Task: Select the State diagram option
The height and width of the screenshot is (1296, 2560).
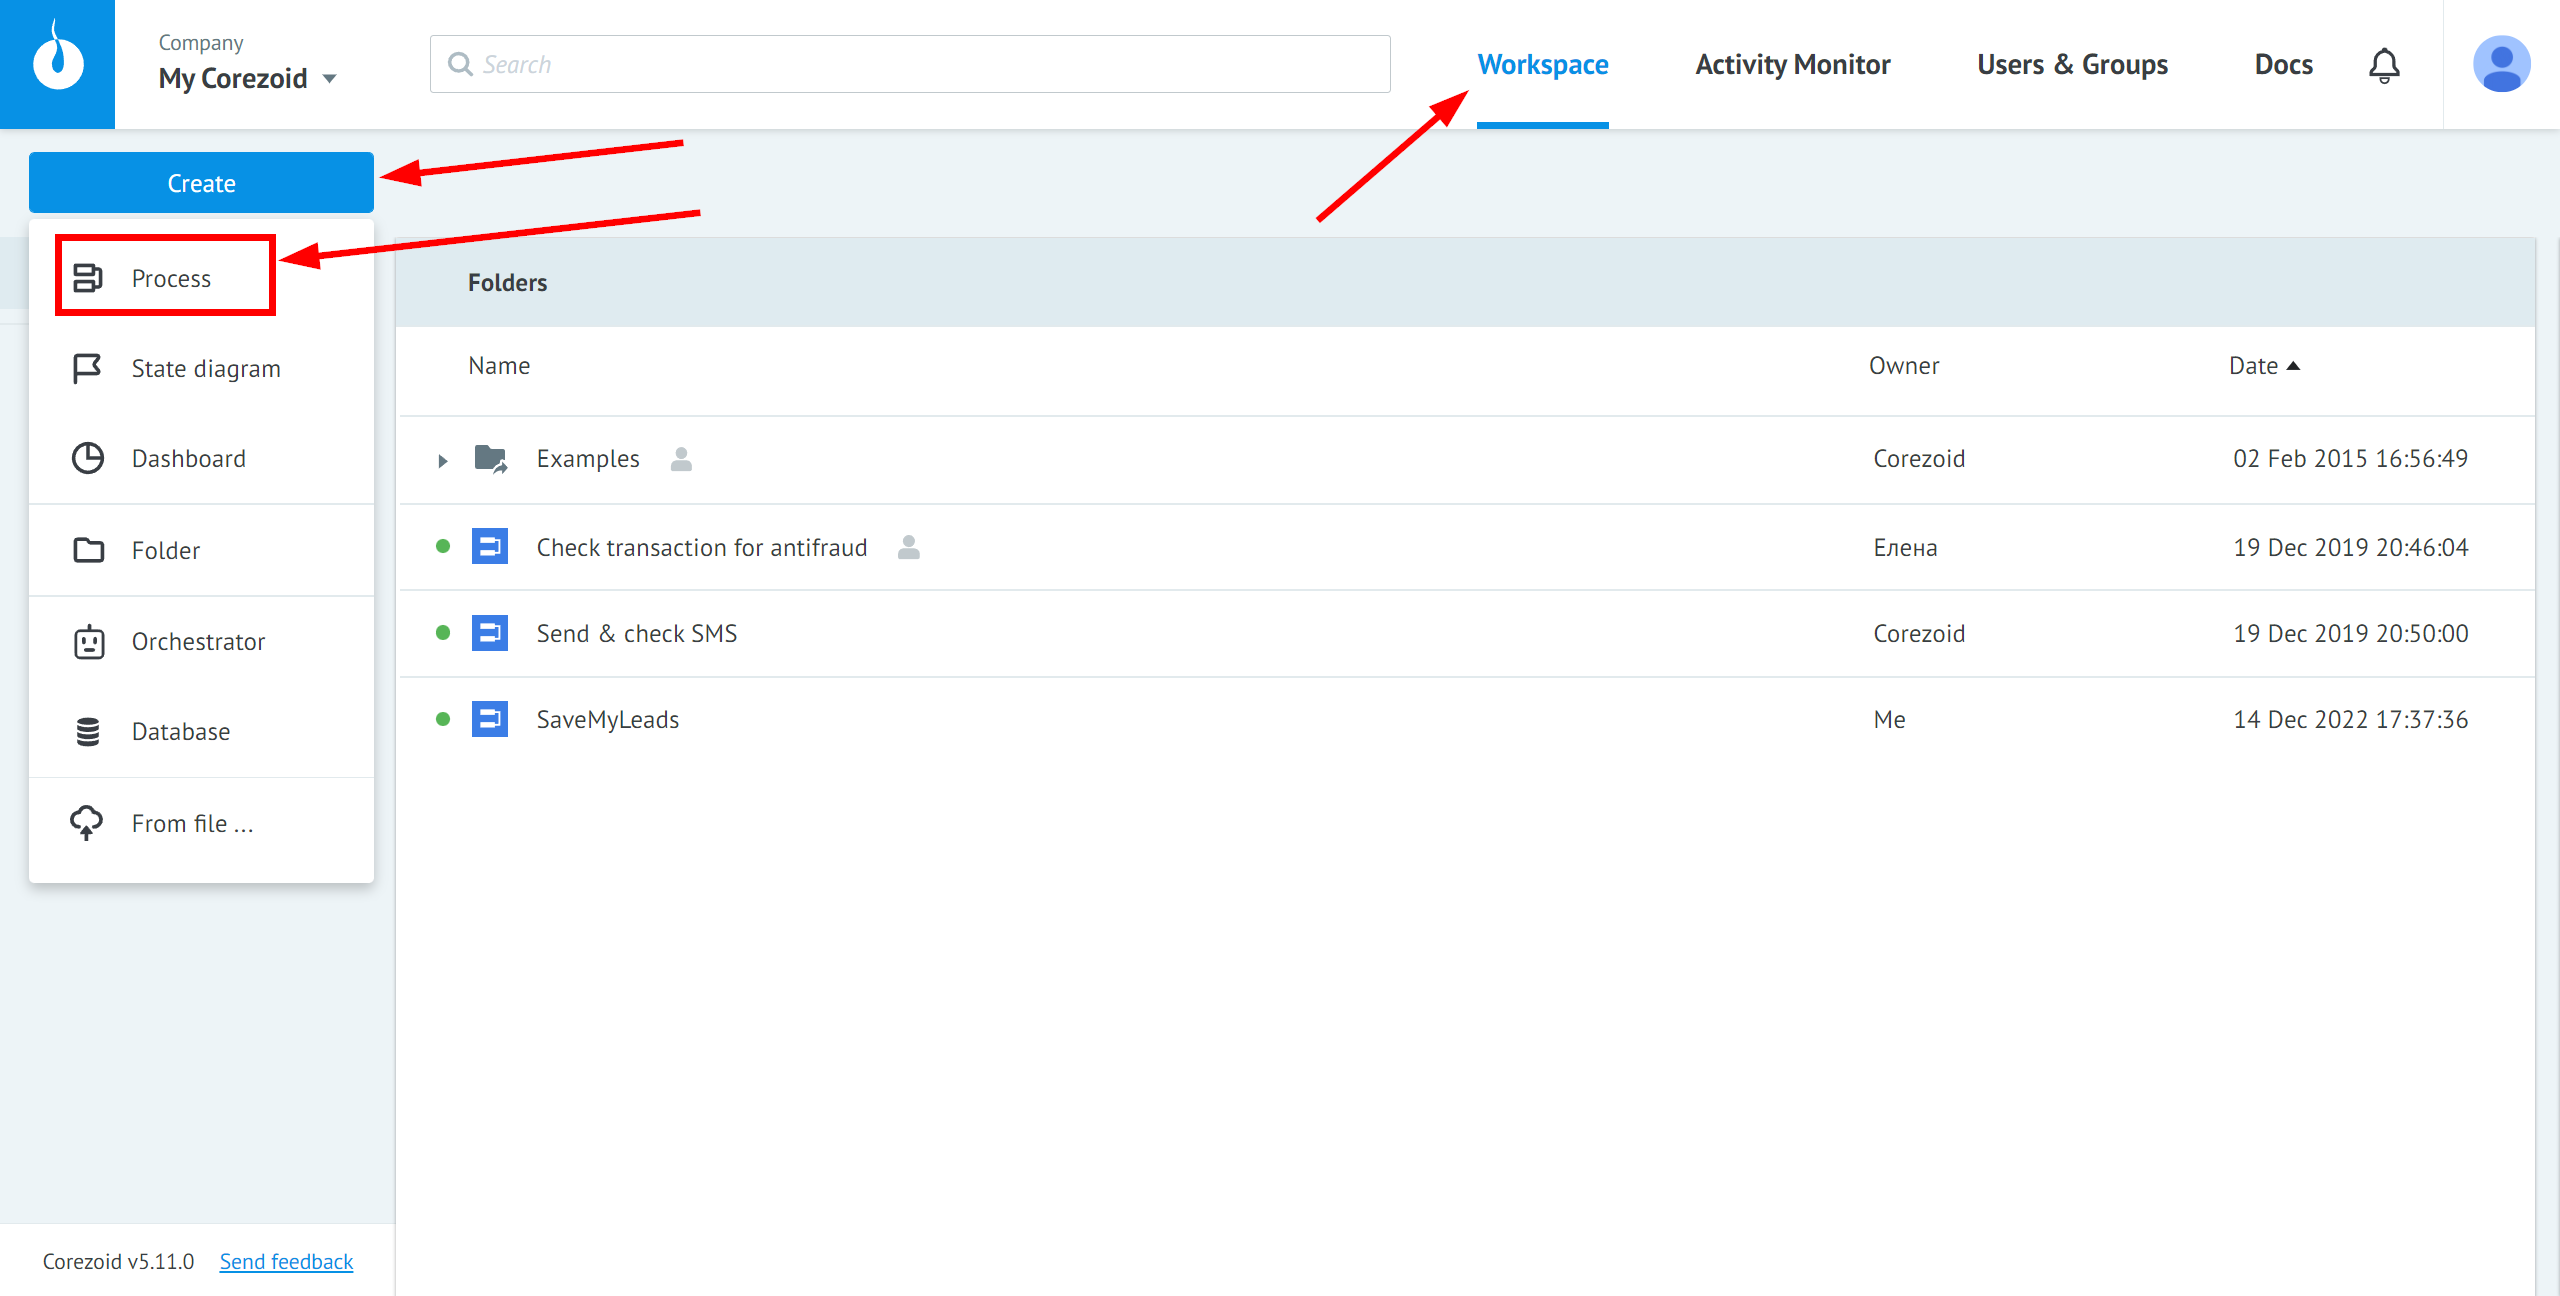Action: (207, 369)
